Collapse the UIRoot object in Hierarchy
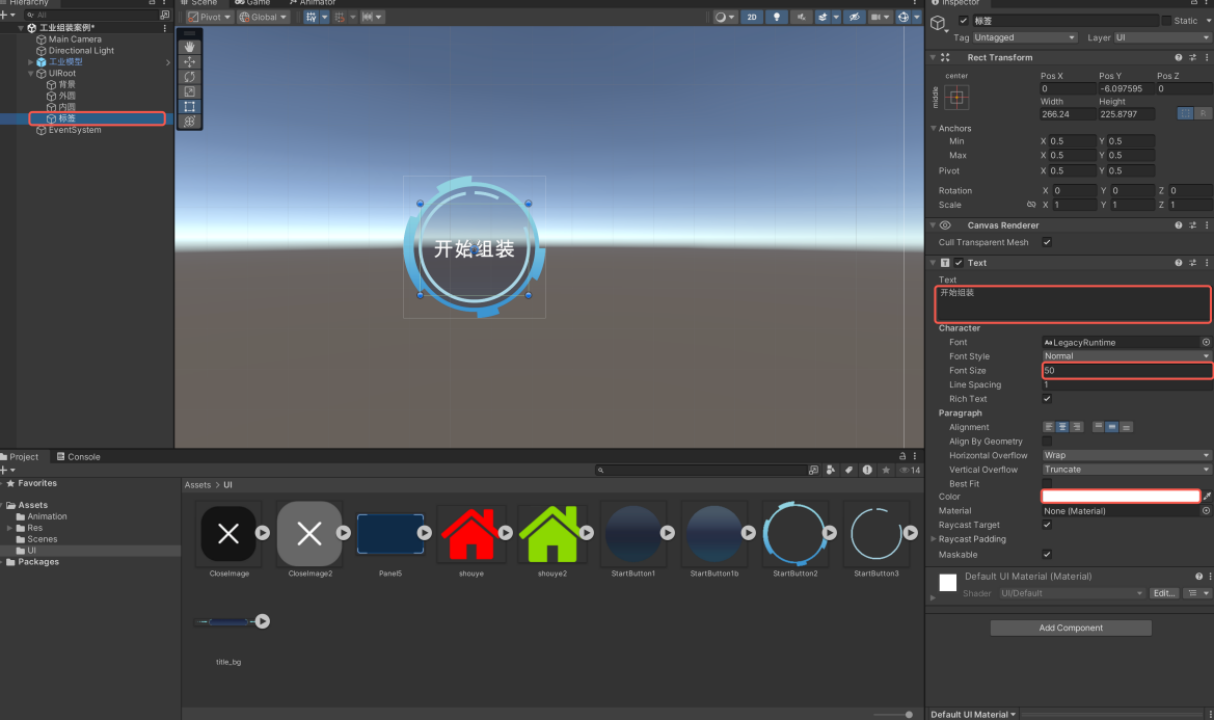Viewport: 1214px width, 720px height. tap(31, 73)
